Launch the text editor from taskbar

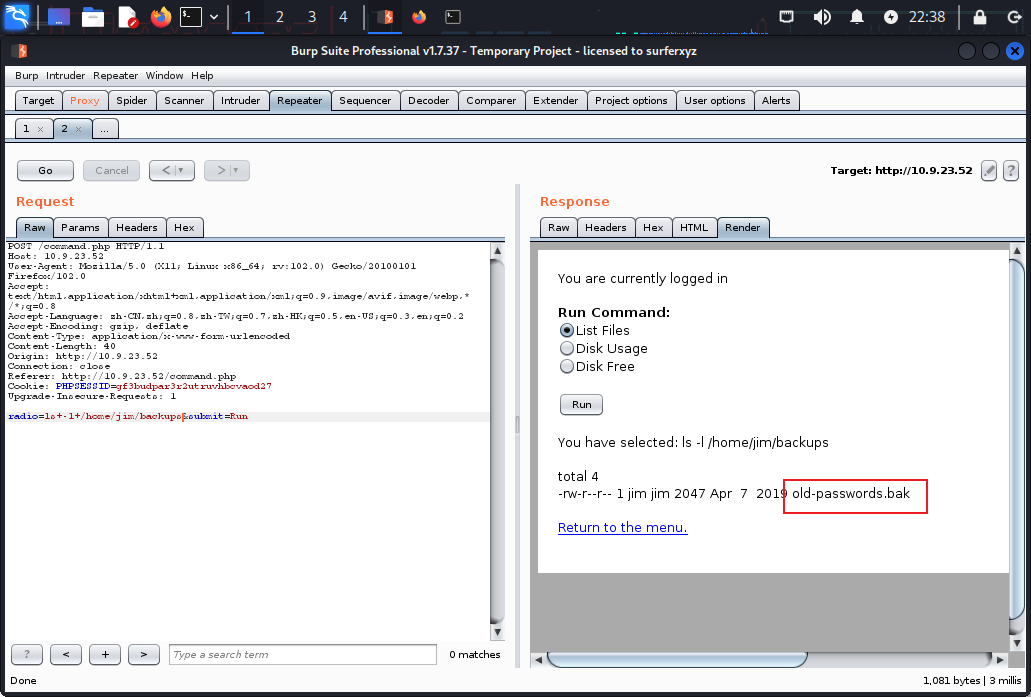128,17
